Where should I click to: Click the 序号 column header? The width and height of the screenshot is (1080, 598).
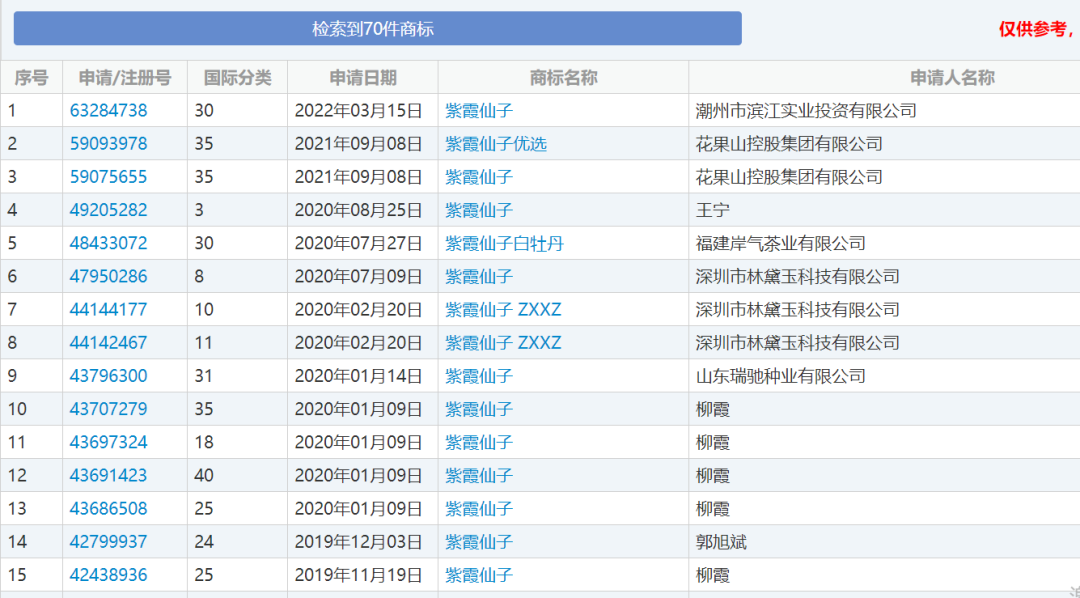tap(32, 77)
